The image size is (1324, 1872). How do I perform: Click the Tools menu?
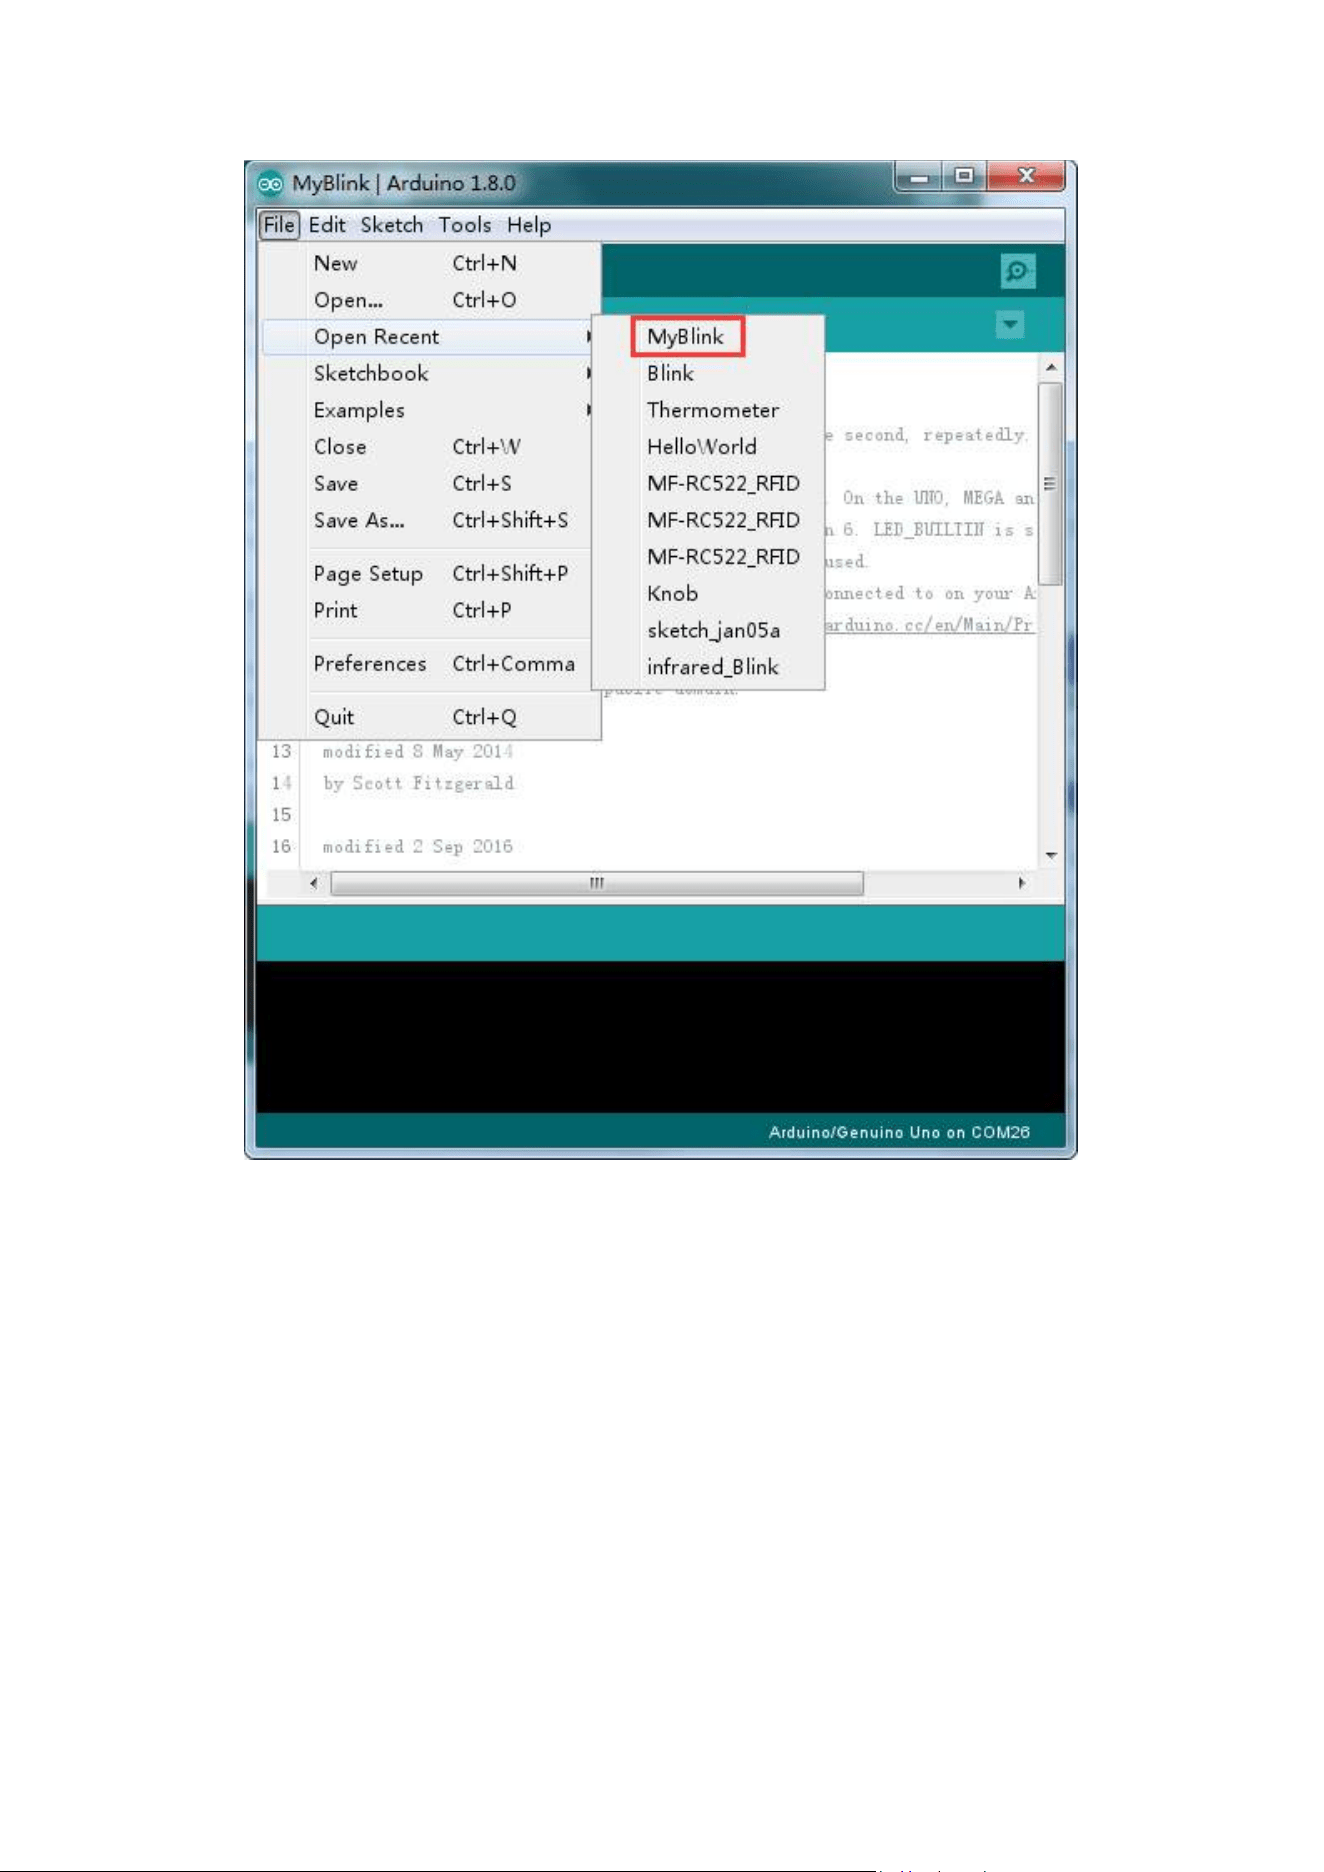click(465, 225)
